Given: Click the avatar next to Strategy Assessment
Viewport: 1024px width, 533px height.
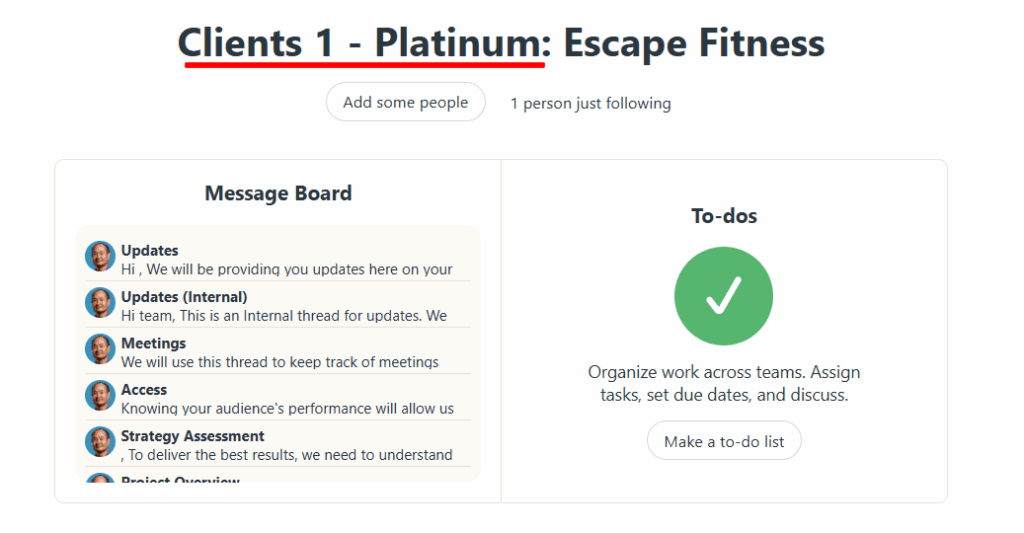Looking at the screenshot, I should tap(100, 441).
